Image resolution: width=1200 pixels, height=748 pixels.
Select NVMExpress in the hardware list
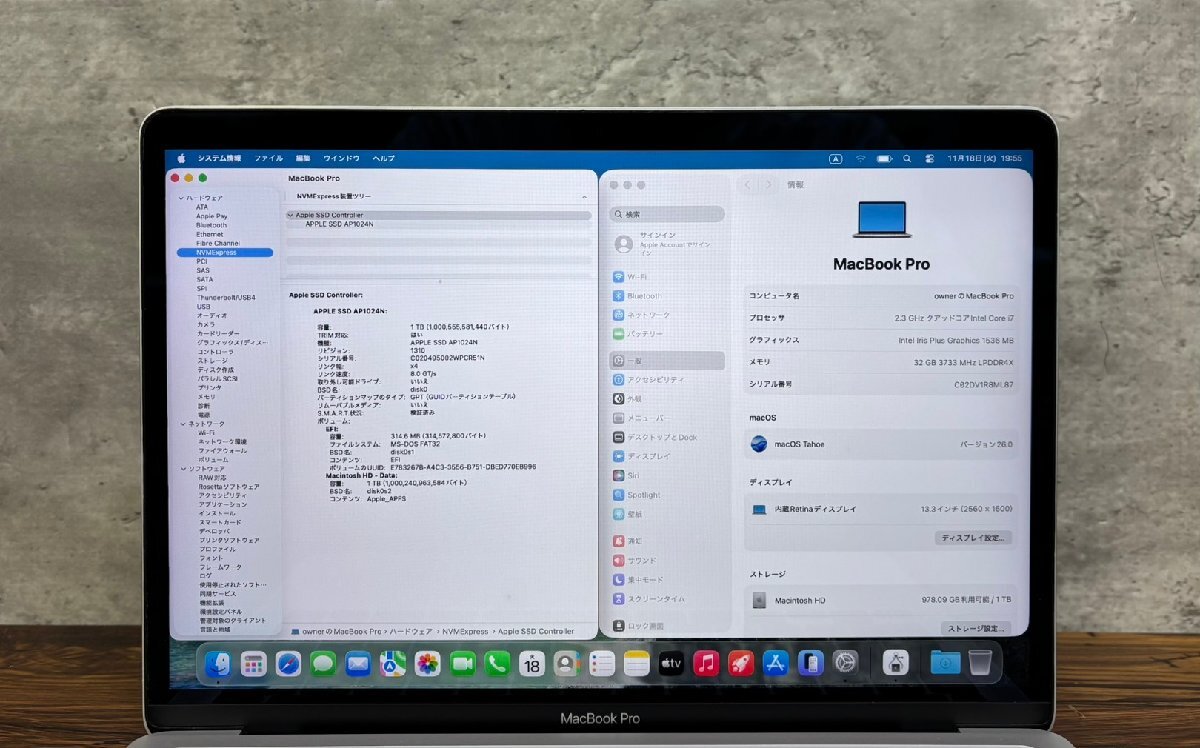point(225,252)
